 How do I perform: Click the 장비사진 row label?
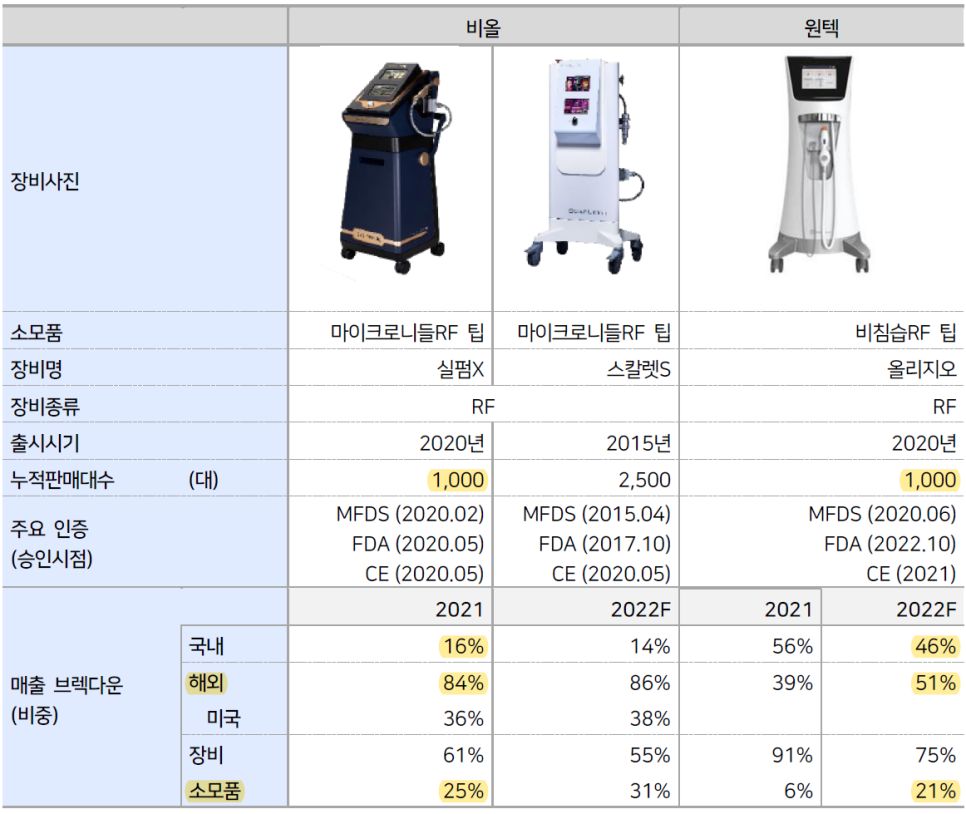point(44,181)
